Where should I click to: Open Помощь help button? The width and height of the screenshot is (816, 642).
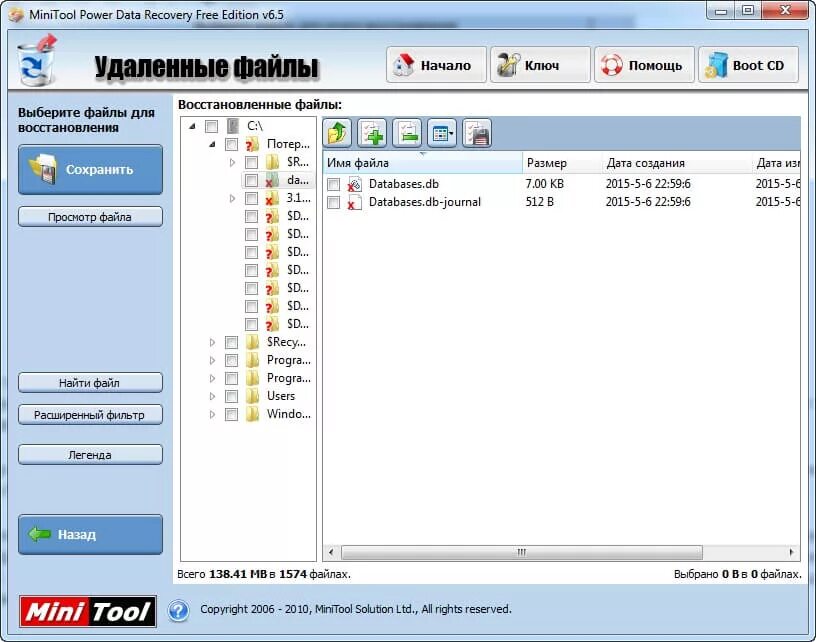click(644, 65)
